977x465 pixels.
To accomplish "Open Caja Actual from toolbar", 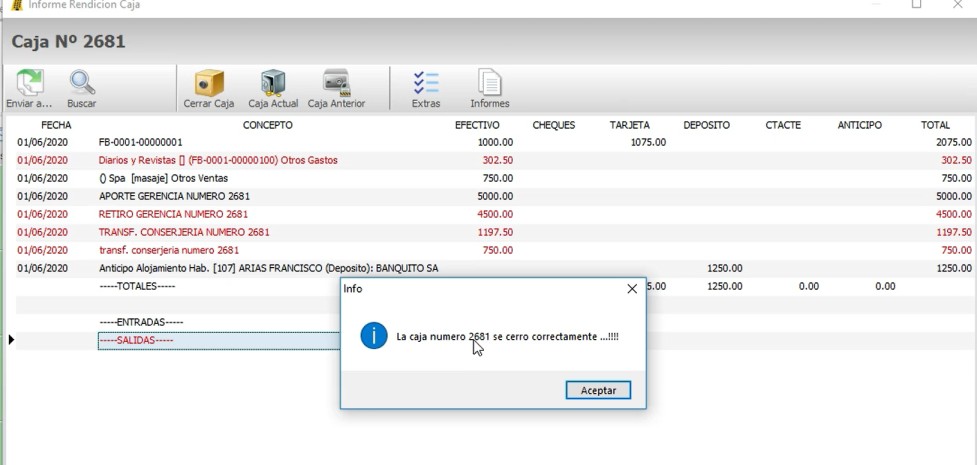I will (x=273, y=83).
